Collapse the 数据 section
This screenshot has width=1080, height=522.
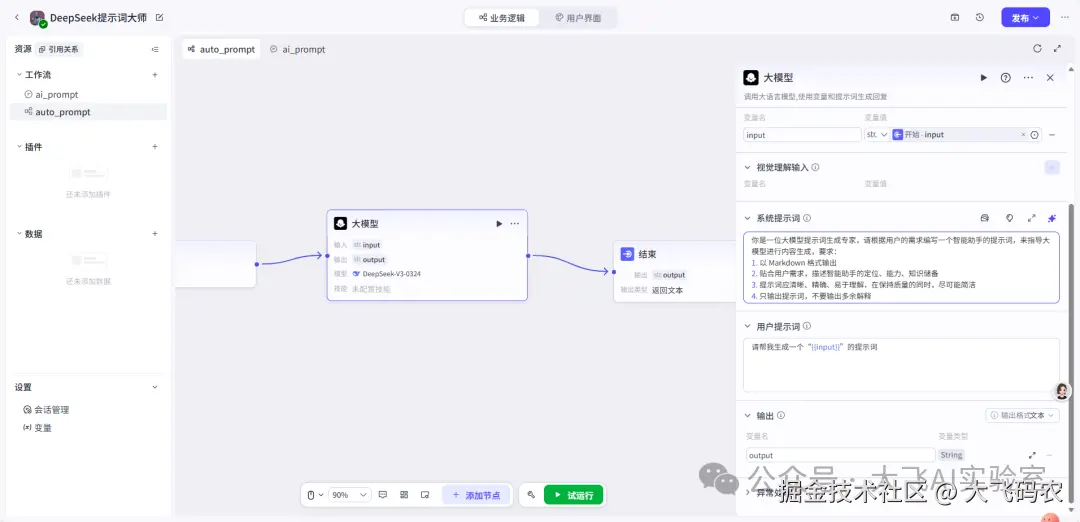pyautogui.click(x=19, y=233)
